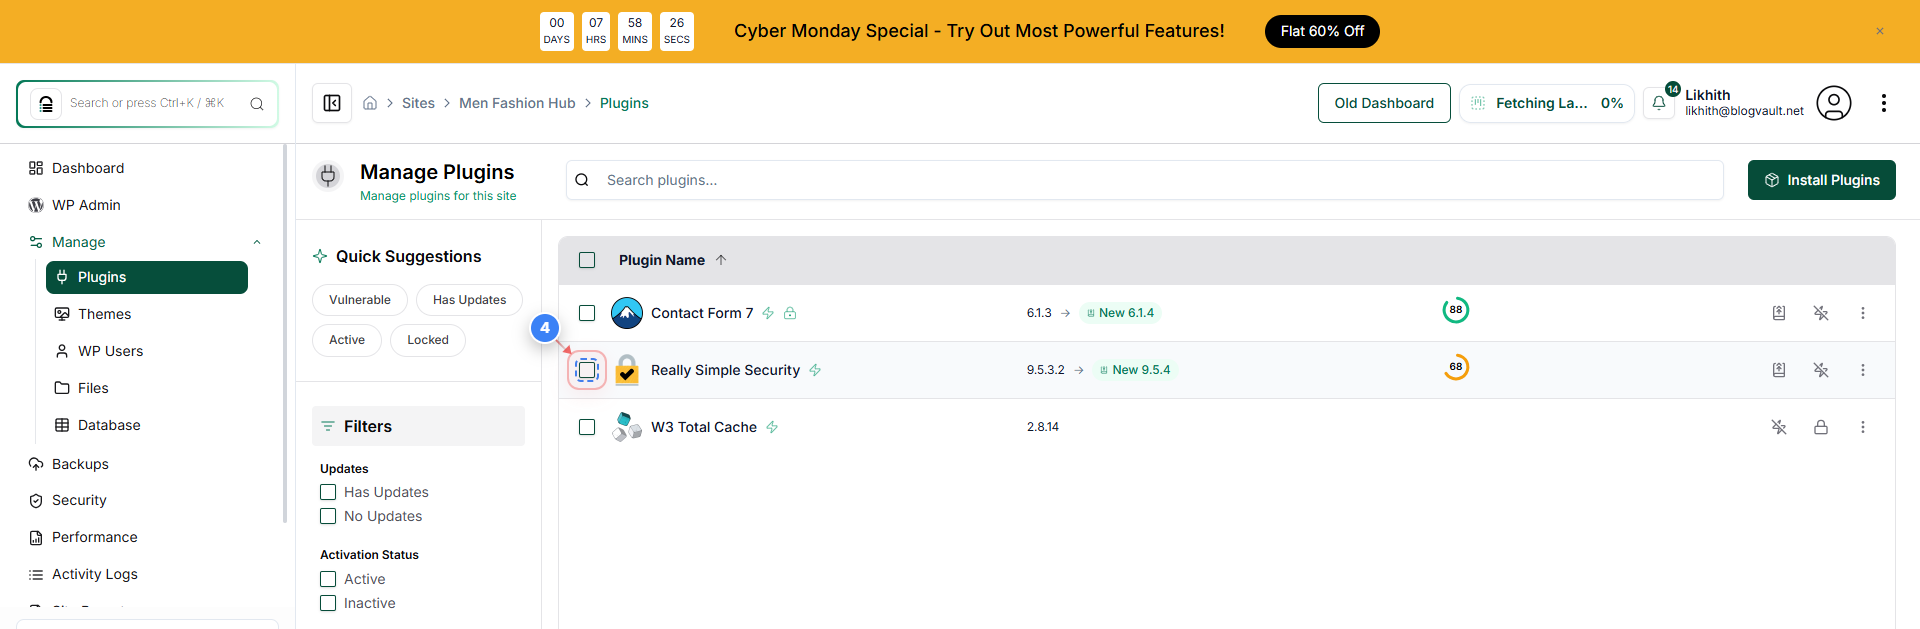Screen dimensions: 1920x629
Task: Select Plugins in sidebar
Action: coord(147,277)
